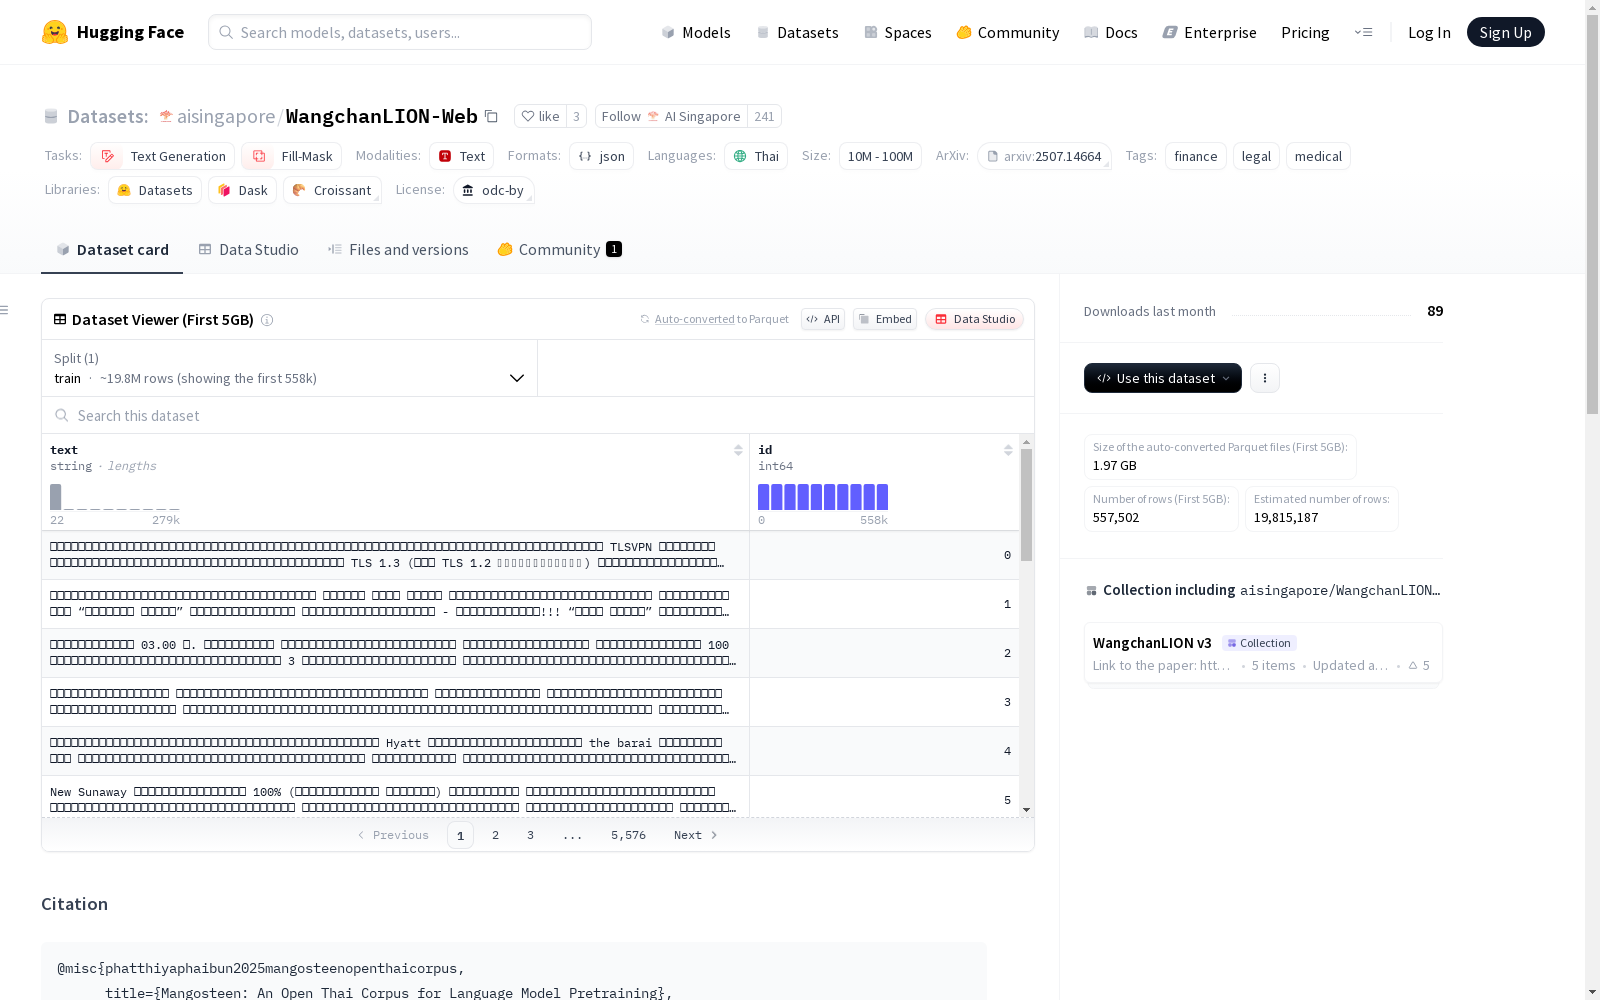Follow AI Singapore

pos(671,116)
